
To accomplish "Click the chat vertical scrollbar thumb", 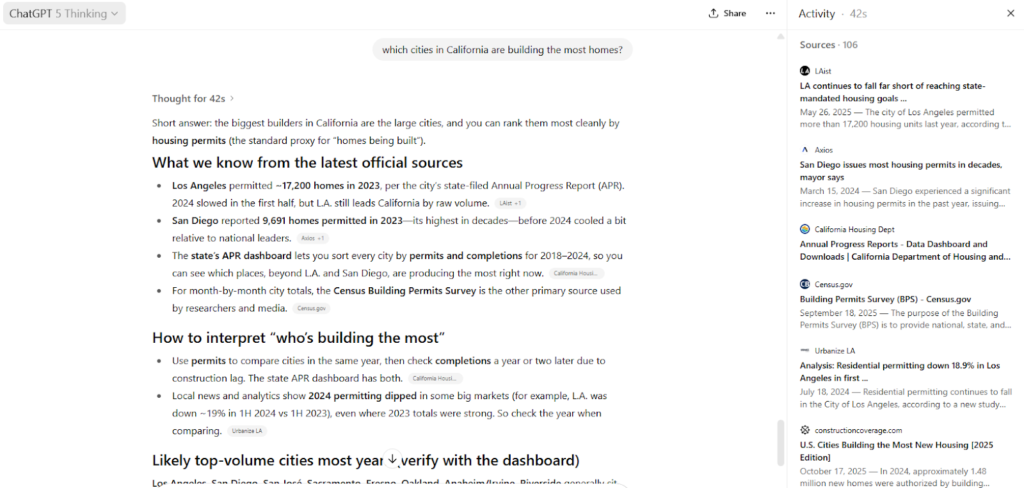I will coord(781,442).
